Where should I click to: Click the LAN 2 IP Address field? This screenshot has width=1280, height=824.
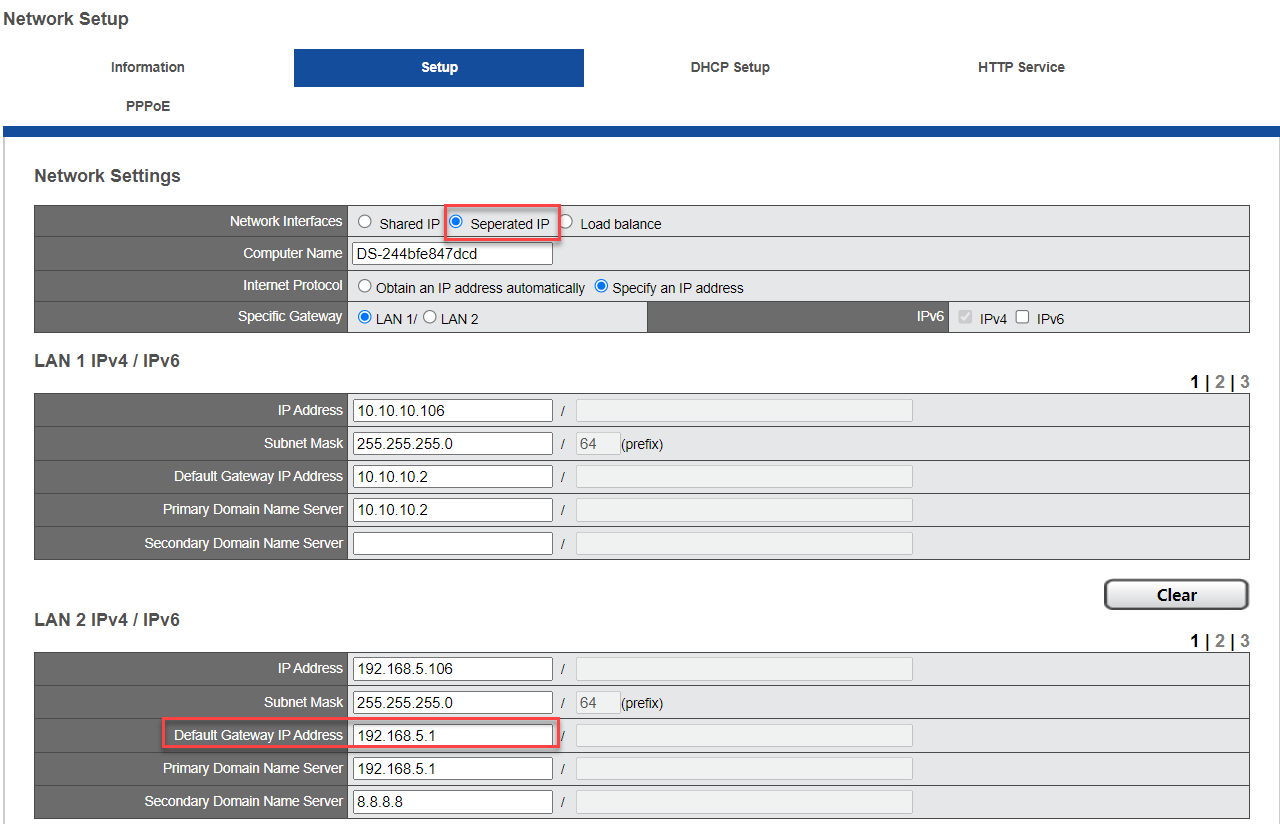[x=452, y=668]
